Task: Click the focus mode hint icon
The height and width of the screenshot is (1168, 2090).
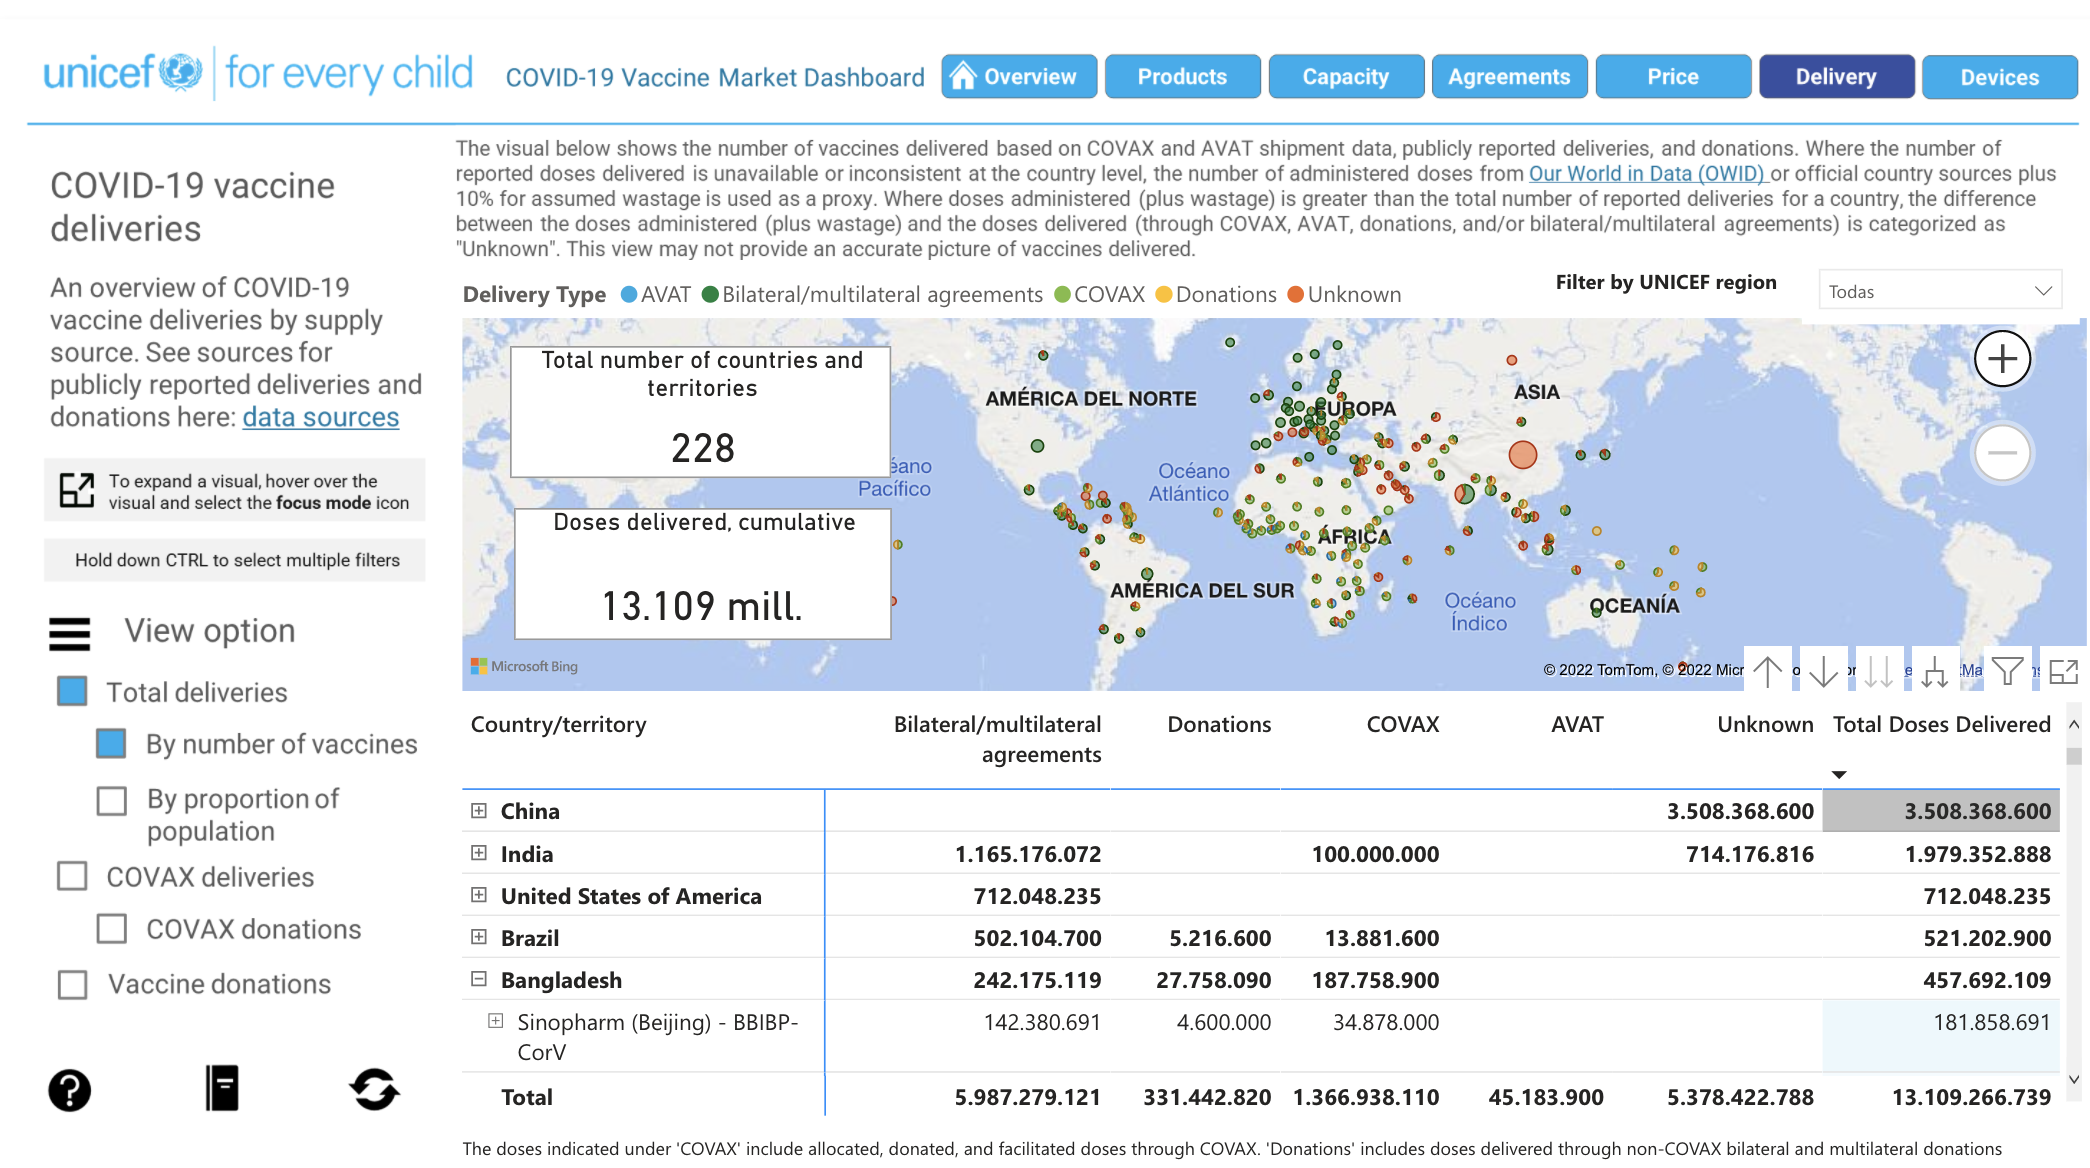Action: (77, 490)
